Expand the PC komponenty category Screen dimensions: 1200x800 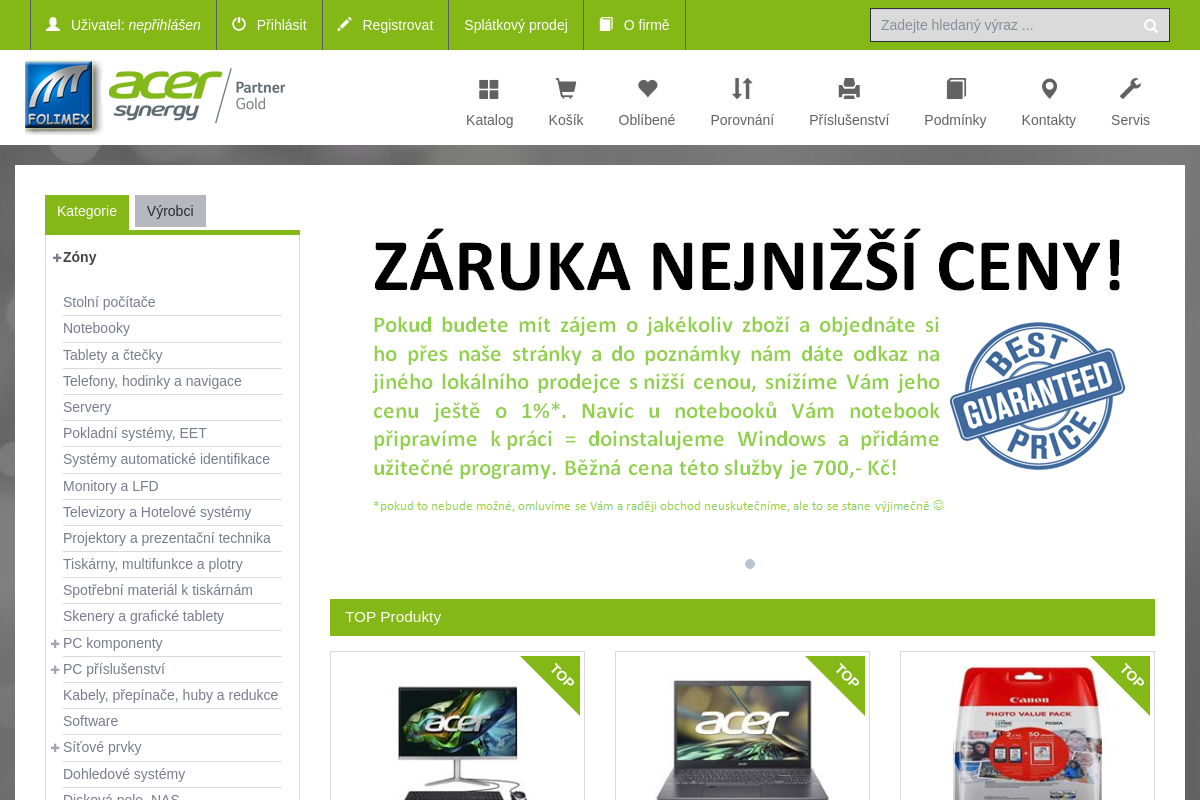54,643
